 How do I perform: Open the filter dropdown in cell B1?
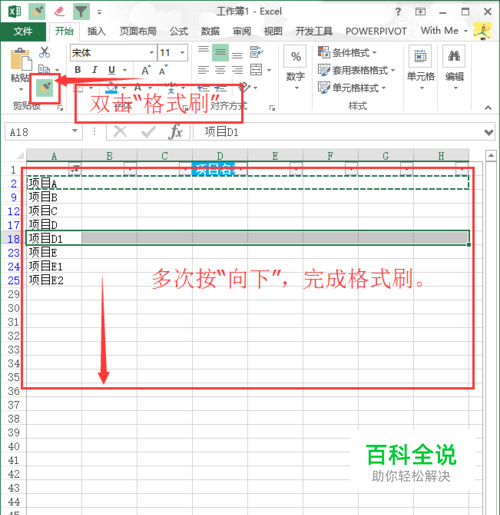pyautogui.click(x=130, y=169)
